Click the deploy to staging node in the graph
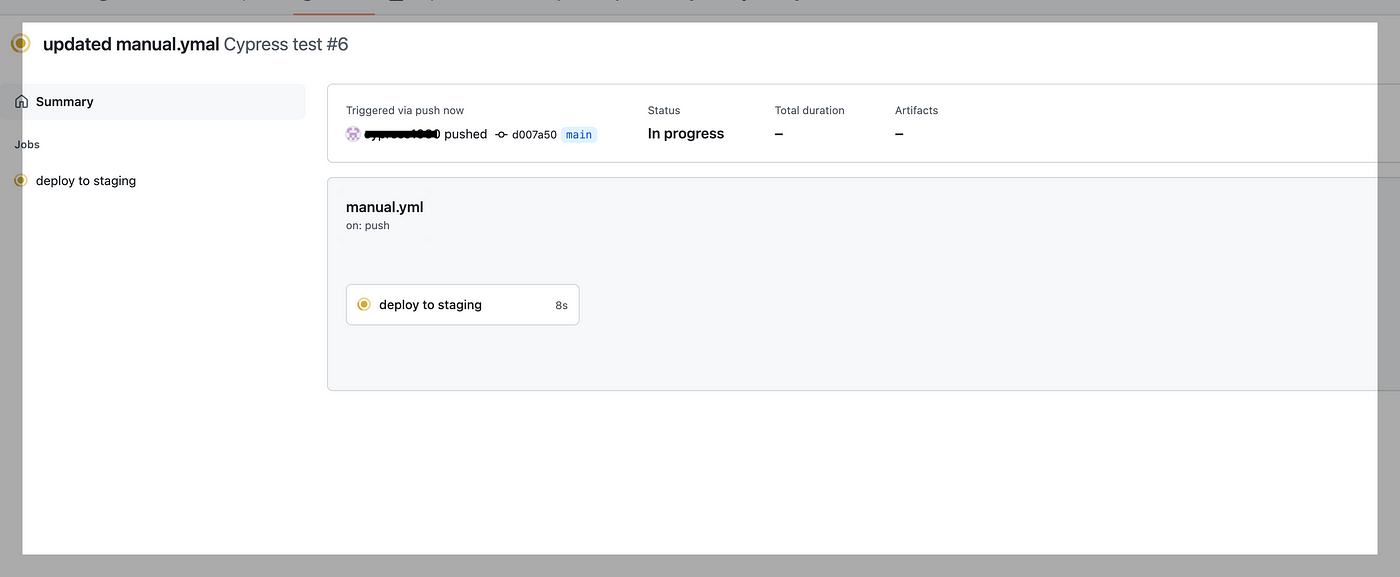 [x=430, y=304]
